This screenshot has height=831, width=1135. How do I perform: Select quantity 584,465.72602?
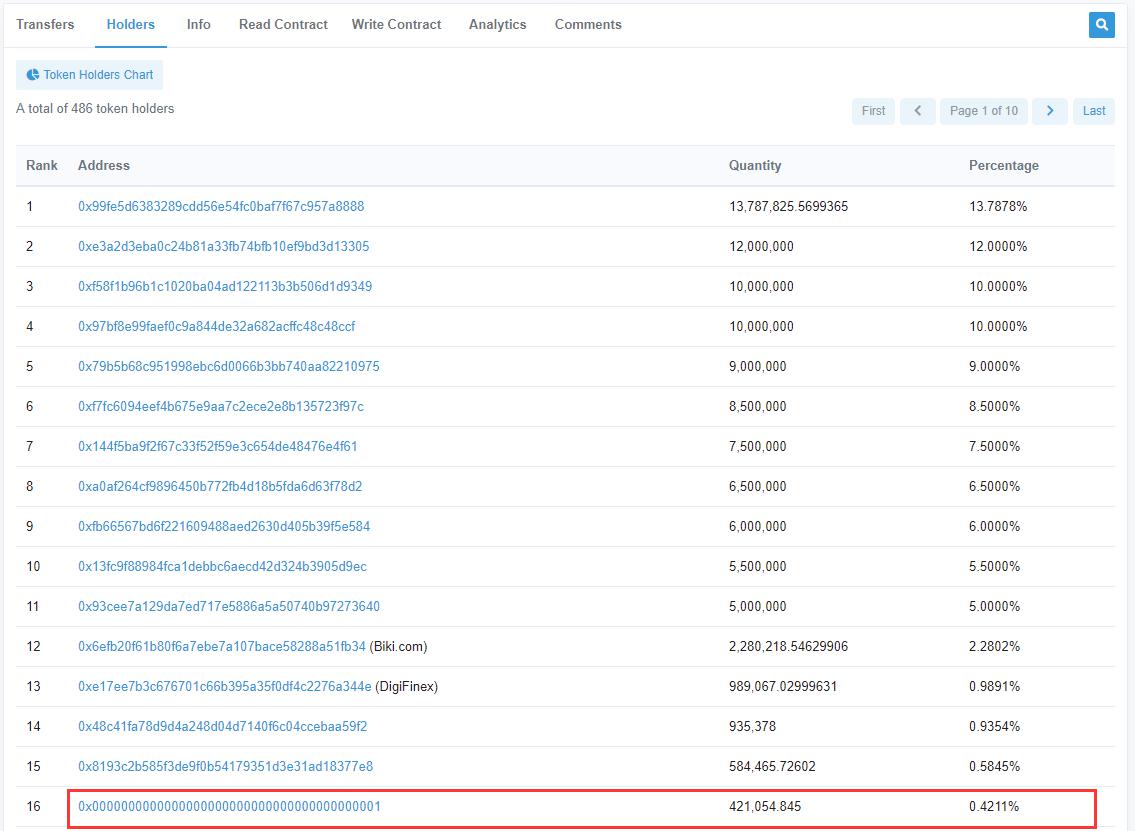[772, 767]
